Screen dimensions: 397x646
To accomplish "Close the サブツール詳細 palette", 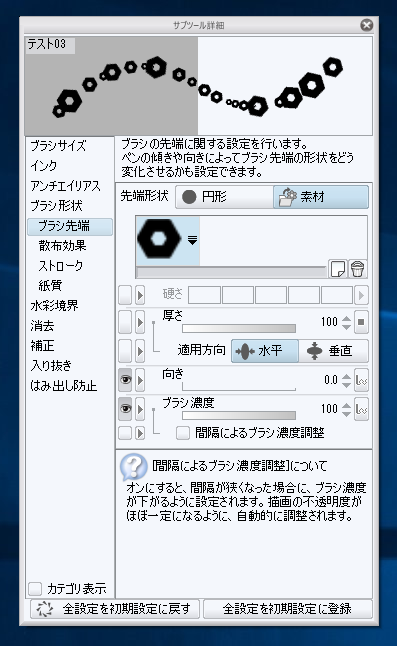I will (x=367, y=25).
